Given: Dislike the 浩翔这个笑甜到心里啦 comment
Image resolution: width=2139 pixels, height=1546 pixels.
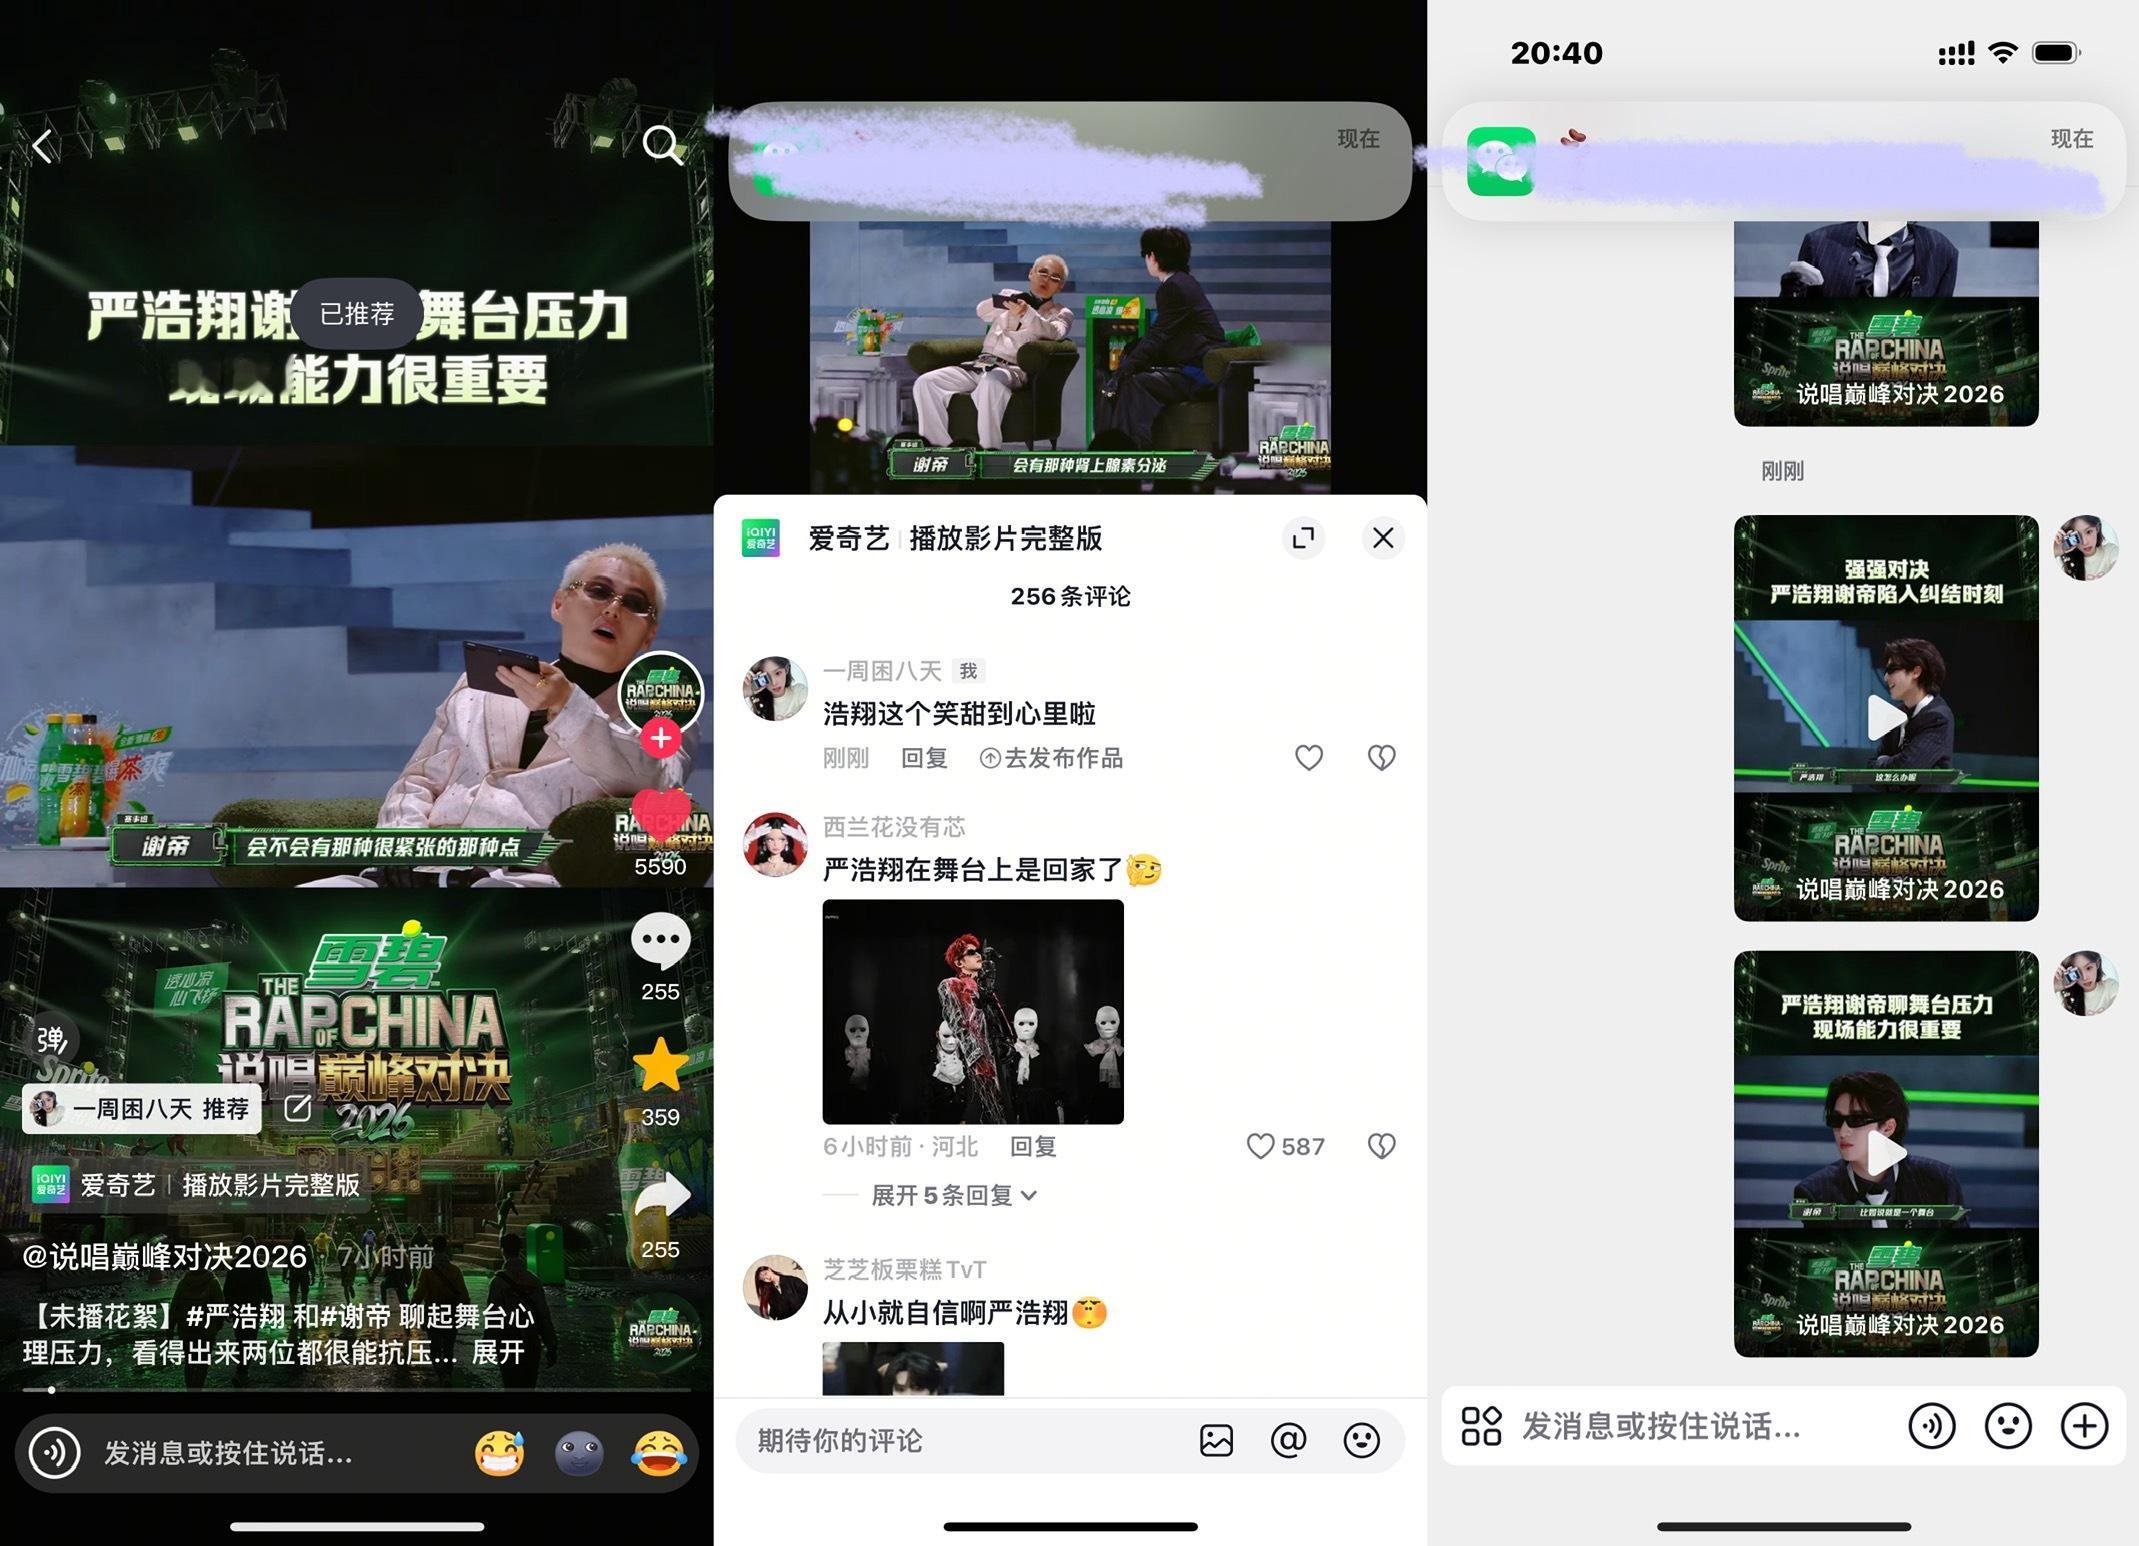Looking at the screenshot, I should (x=1381, y=758).
